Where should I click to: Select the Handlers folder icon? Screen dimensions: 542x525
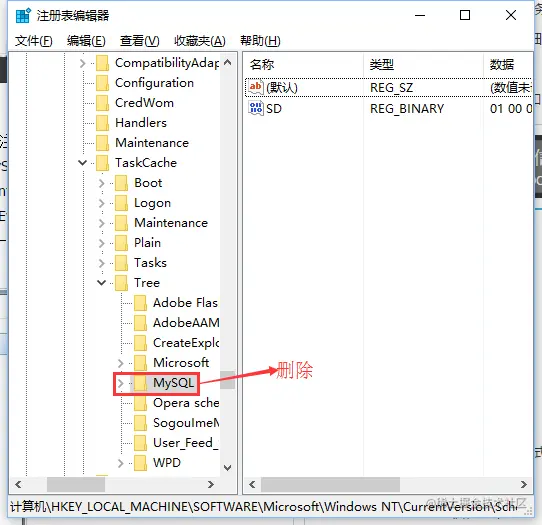pos(103,123)
